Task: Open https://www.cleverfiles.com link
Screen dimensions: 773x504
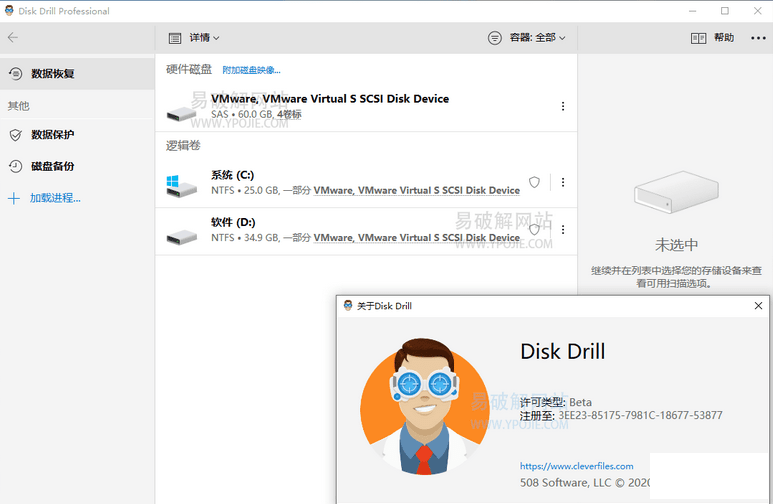Action: click(x=576, y=466)
